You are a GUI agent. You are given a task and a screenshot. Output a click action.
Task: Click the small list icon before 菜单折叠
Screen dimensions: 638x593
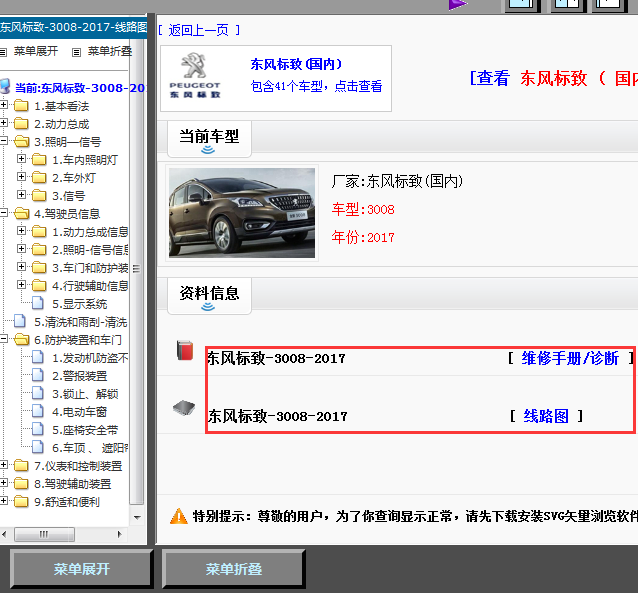(x=76, y=52)
